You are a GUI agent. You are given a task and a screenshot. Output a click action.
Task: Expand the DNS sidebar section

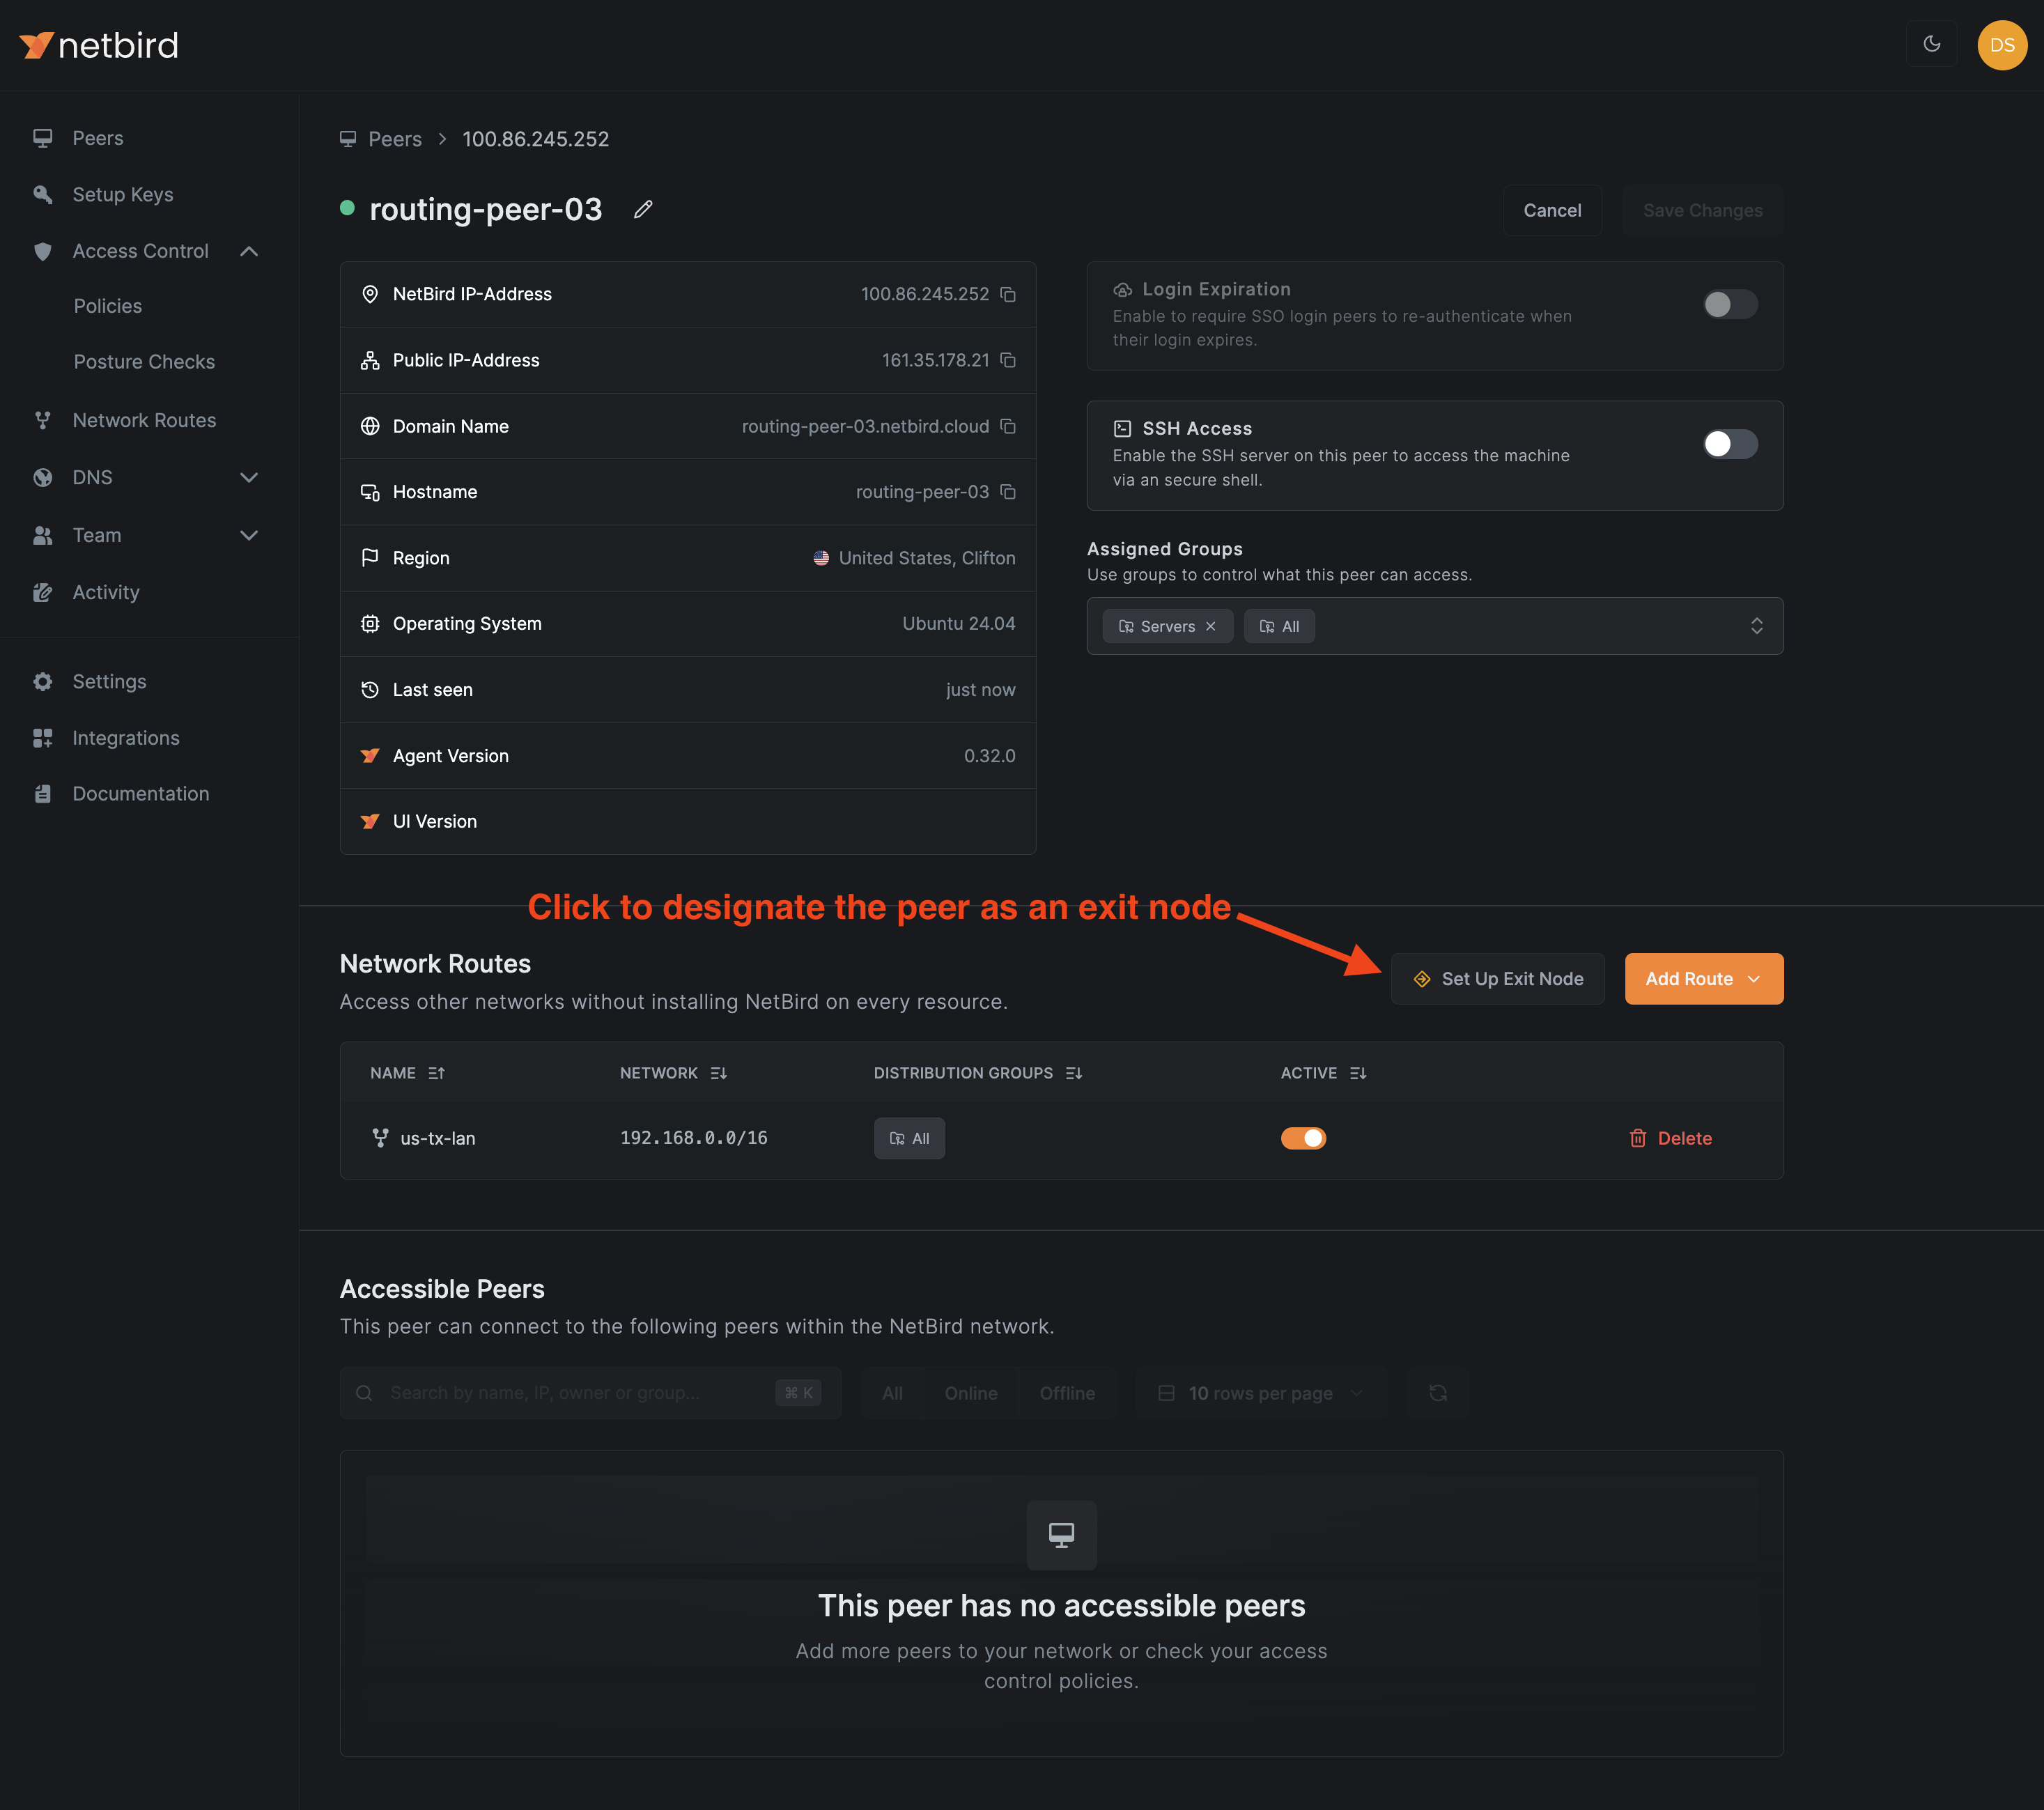pos(91,477)
